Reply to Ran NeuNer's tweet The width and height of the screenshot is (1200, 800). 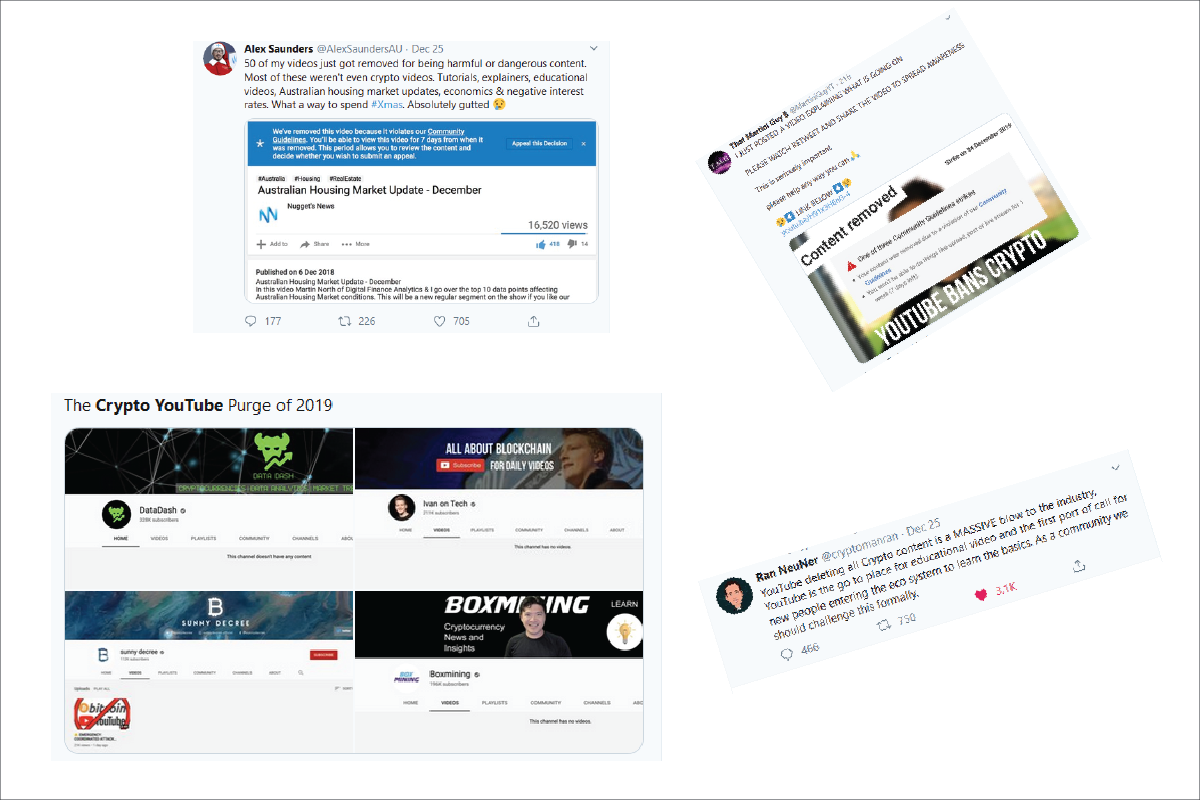click(x=787, y=653)
